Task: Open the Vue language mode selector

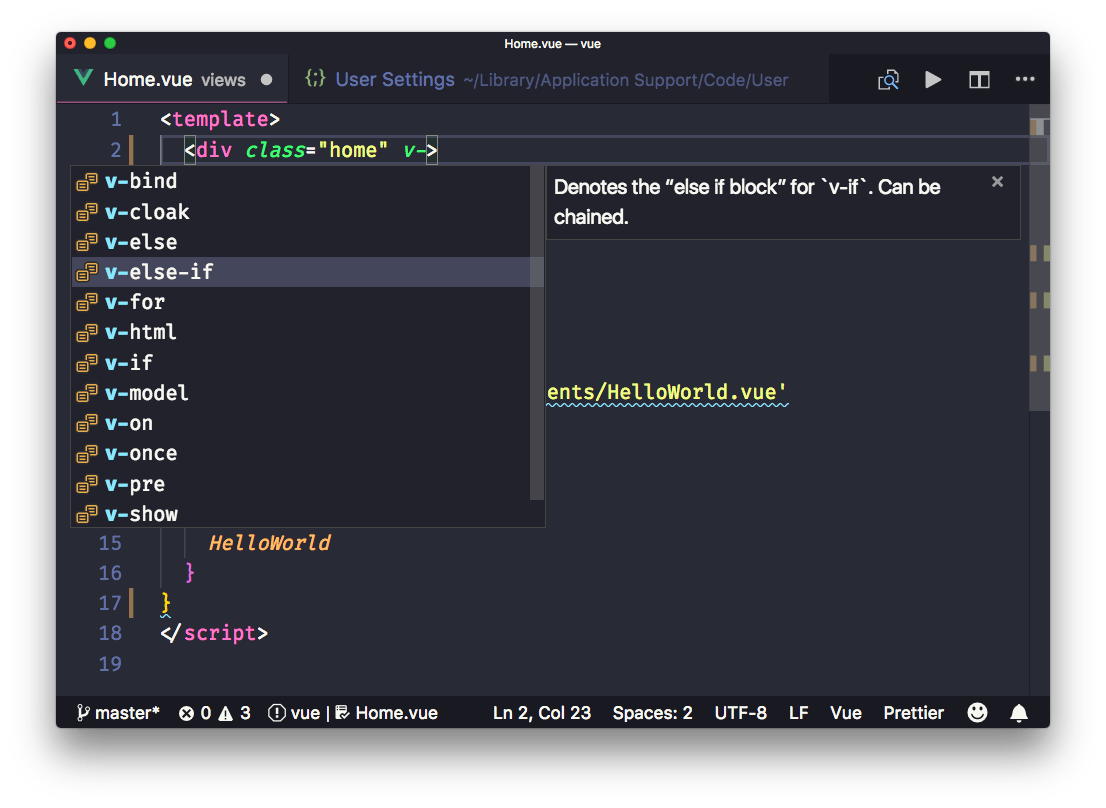Action: pos(845,713)
